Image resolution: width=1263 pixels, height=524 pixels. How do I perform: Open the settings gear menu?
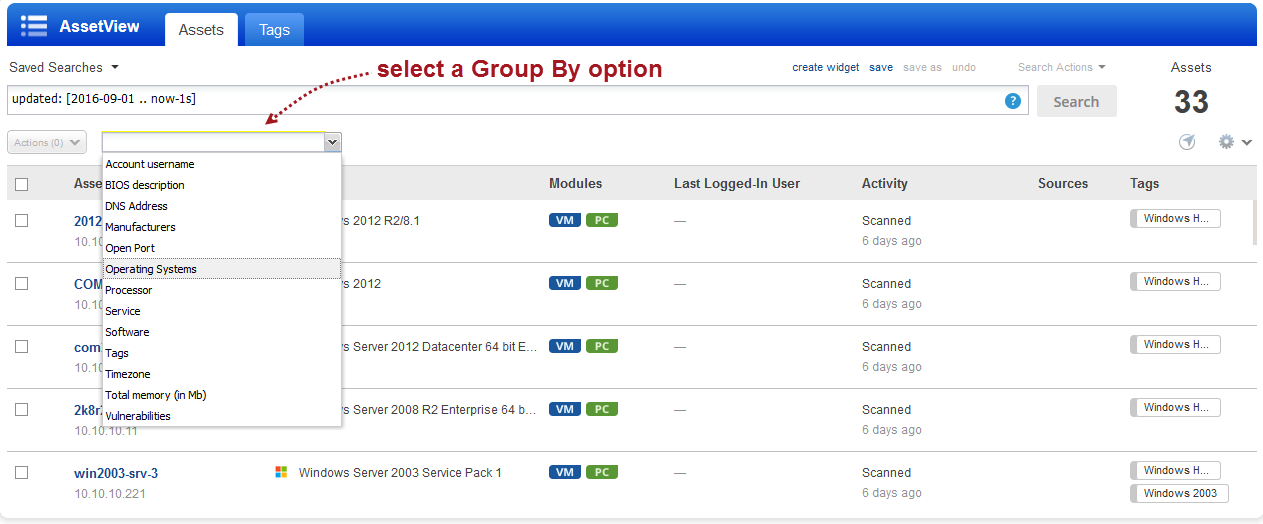coord(1235,142)
